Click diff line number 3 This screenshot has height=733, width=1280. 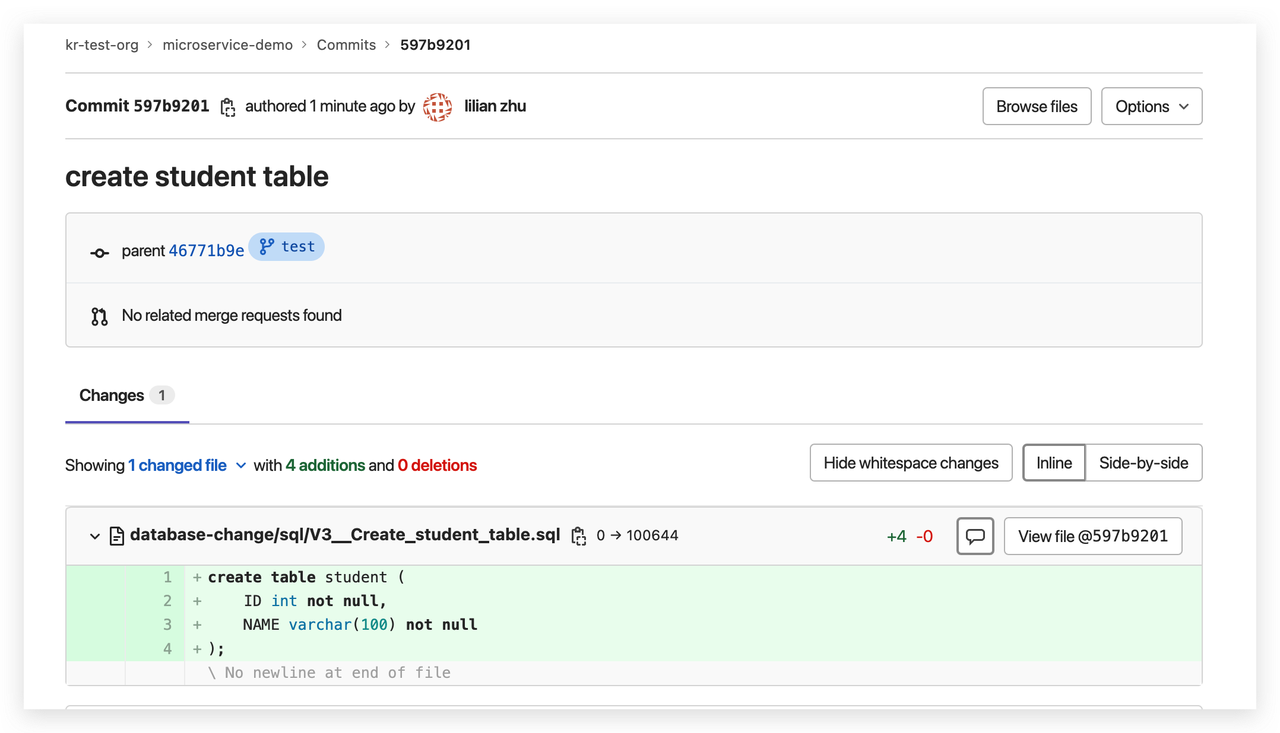pyautogui.click(x=167, y=625)
